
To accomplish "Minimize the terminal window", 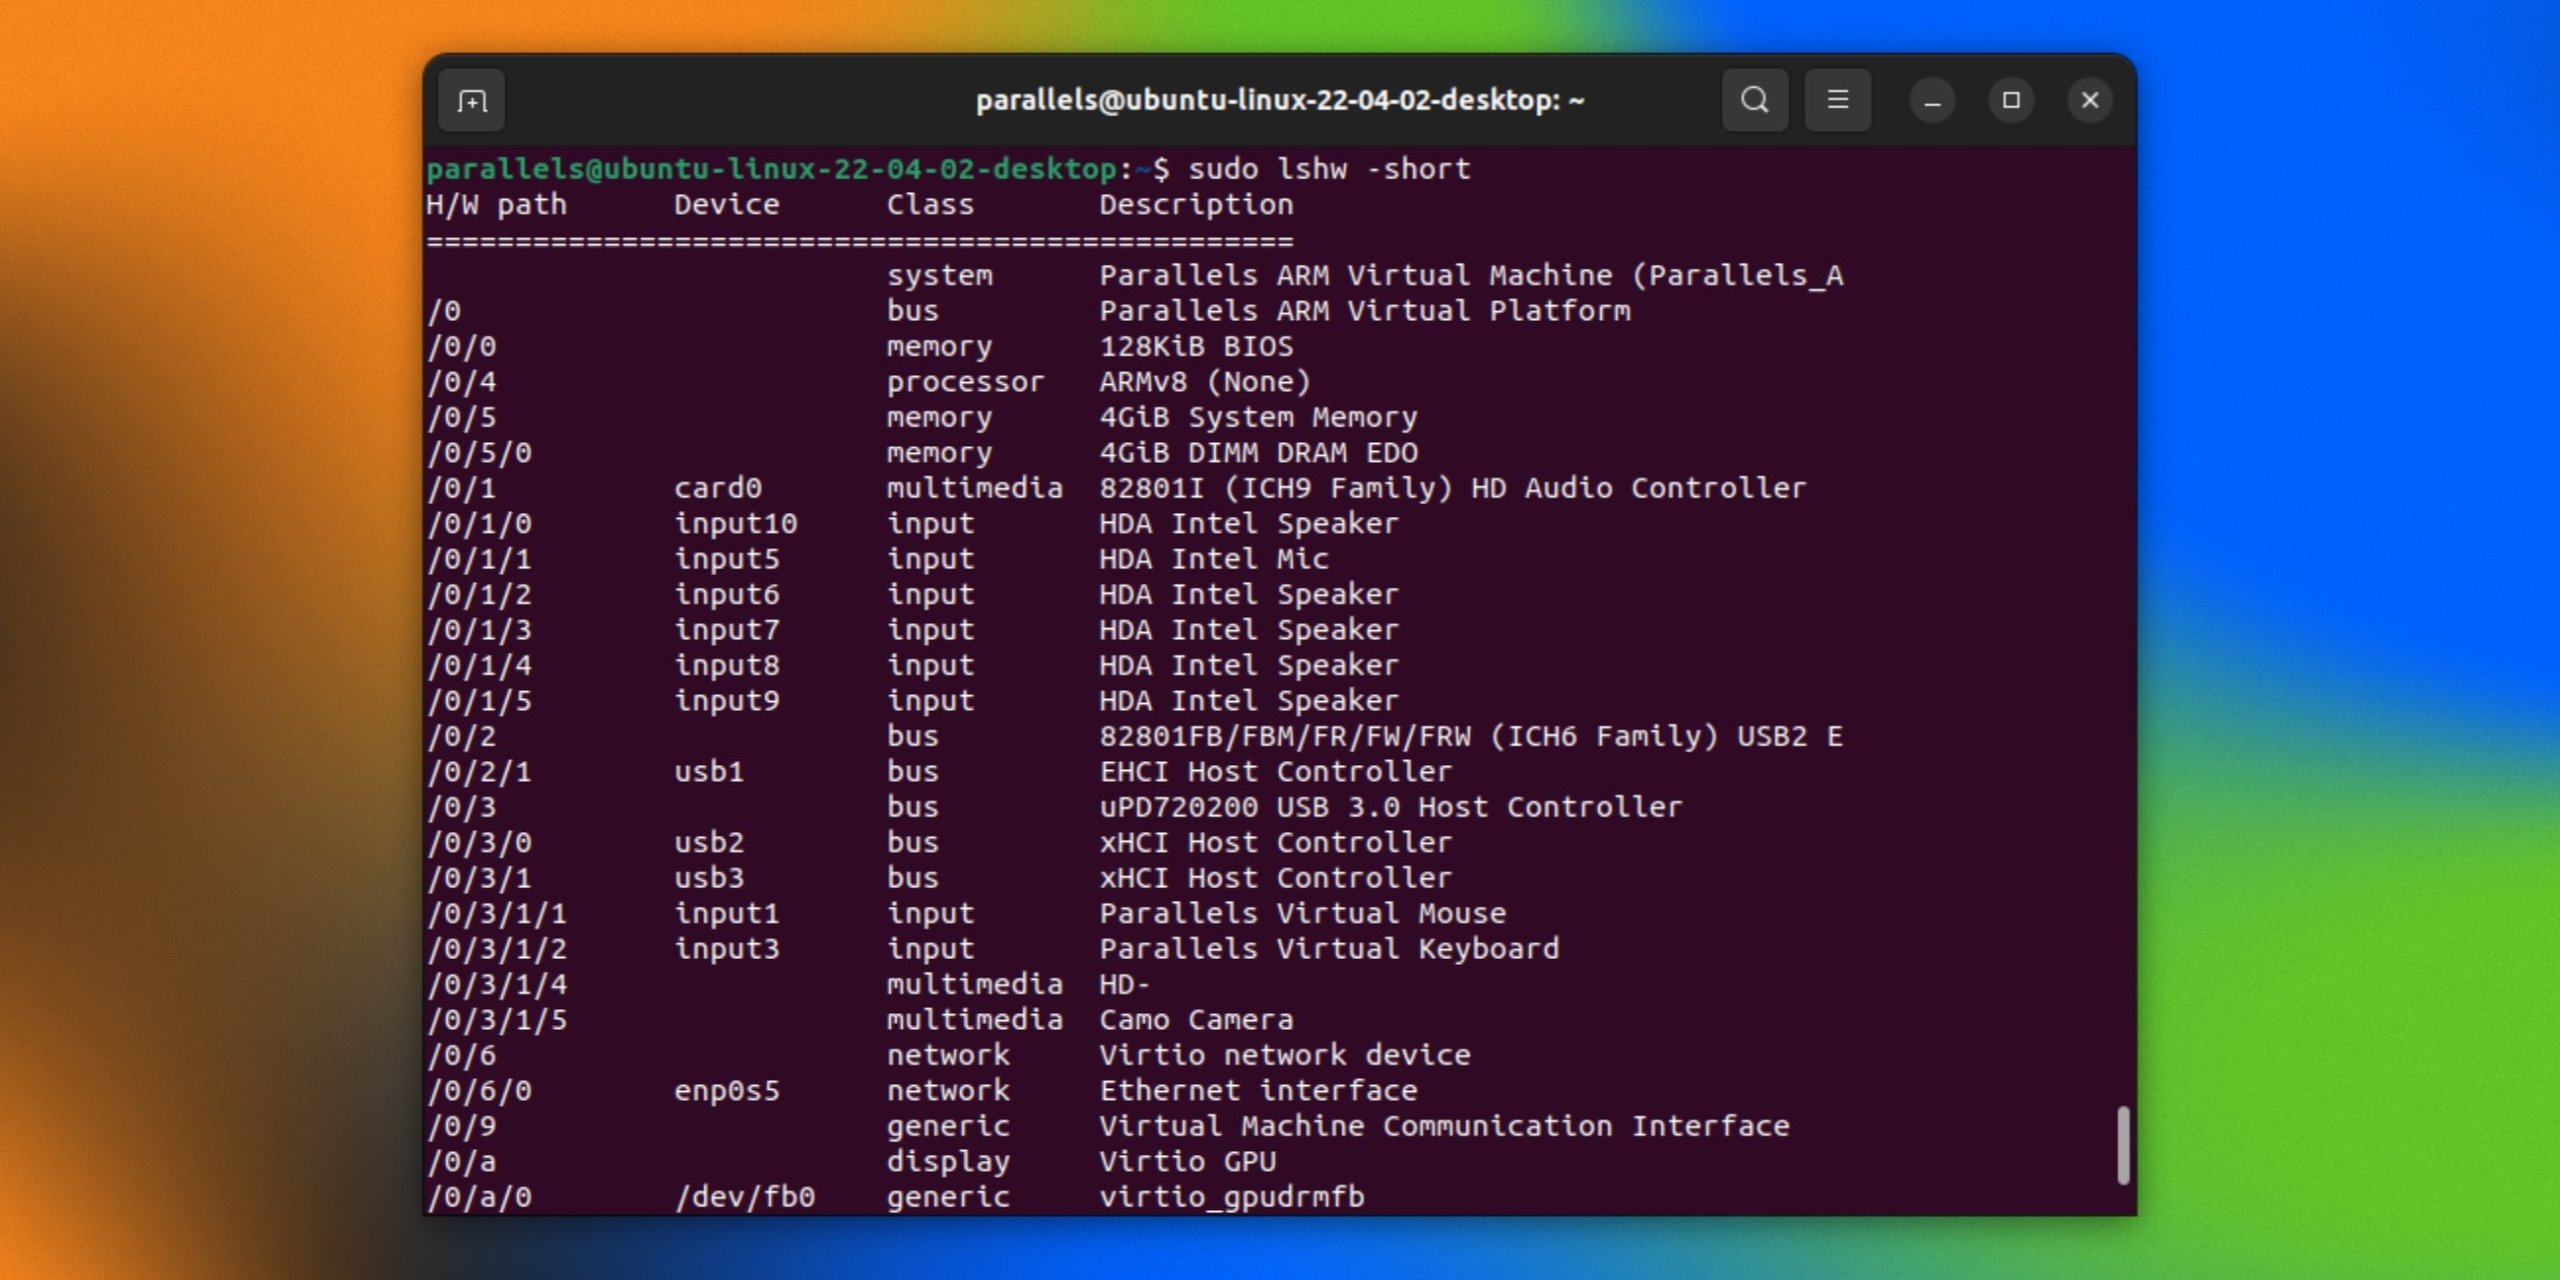I will click(x=1930, y=100).
